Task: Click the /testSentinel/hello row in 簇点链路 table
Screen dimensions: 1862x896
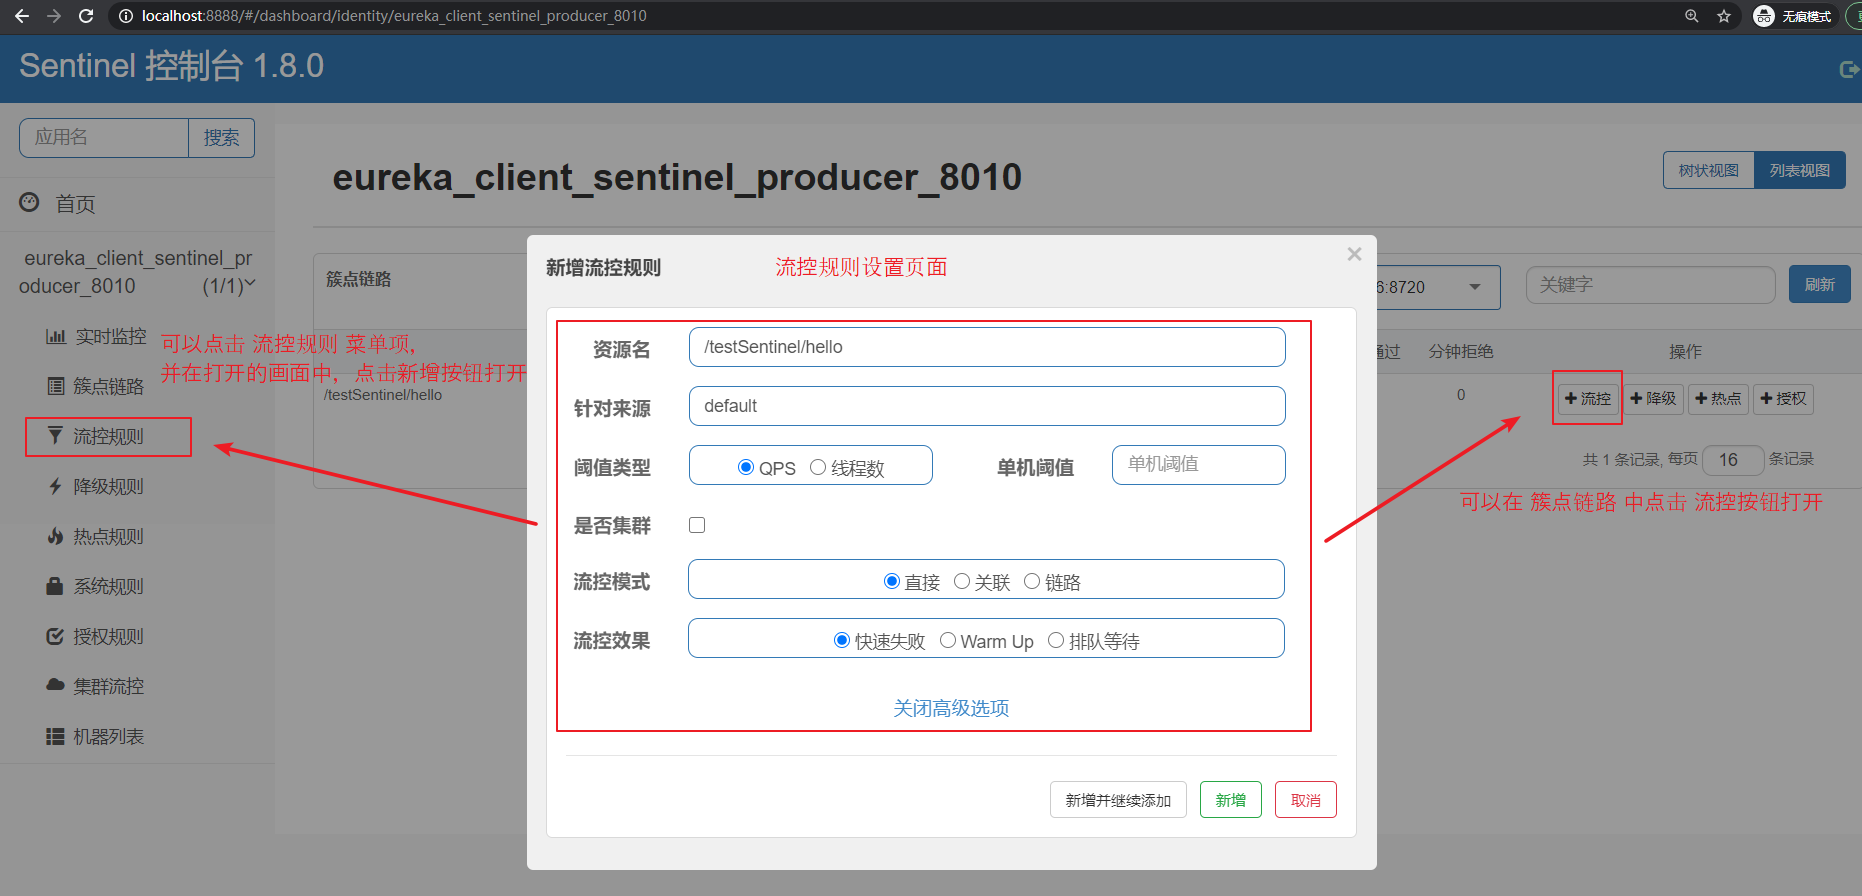Action: click(383, 395)
